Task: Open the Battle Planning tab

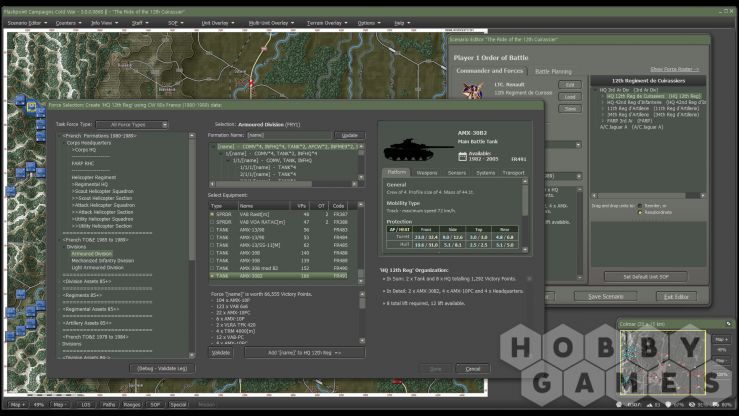Action: point(553,71)
